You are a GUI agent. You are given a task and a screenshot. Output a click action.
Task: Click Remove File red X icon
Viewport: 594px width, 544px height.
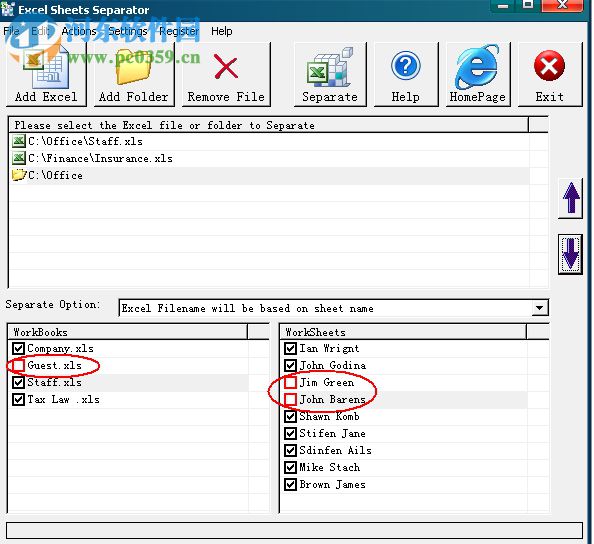(x=226, y=67)
